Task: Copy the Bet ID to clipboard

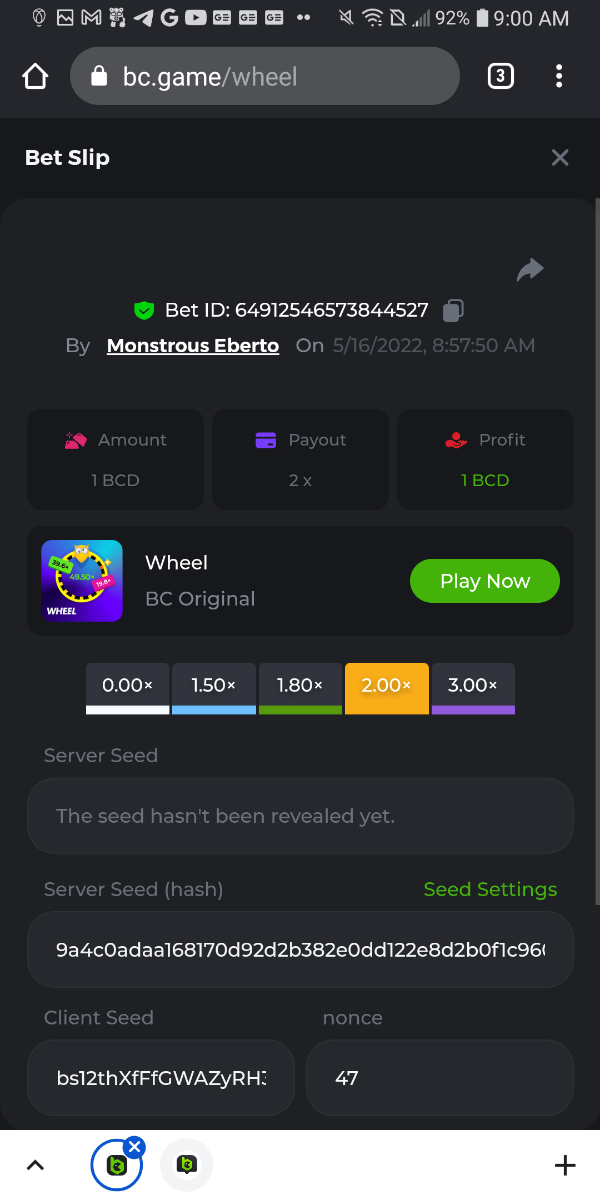Action: click(453, 310)
